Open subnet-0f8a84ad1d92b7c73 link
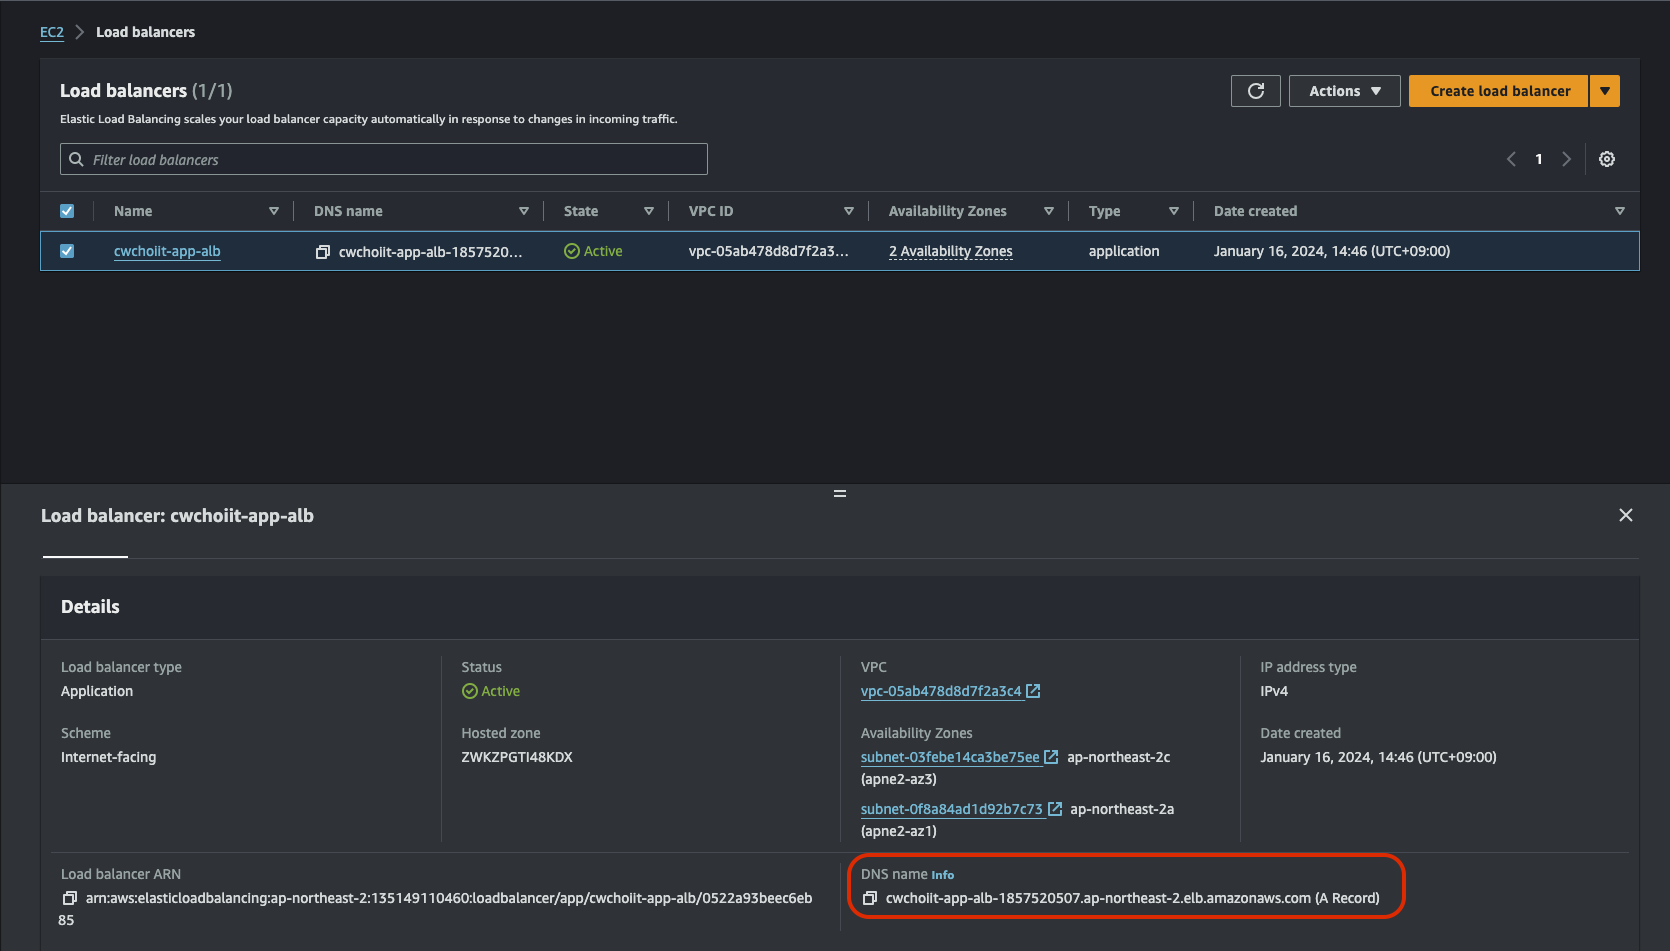 952,809
